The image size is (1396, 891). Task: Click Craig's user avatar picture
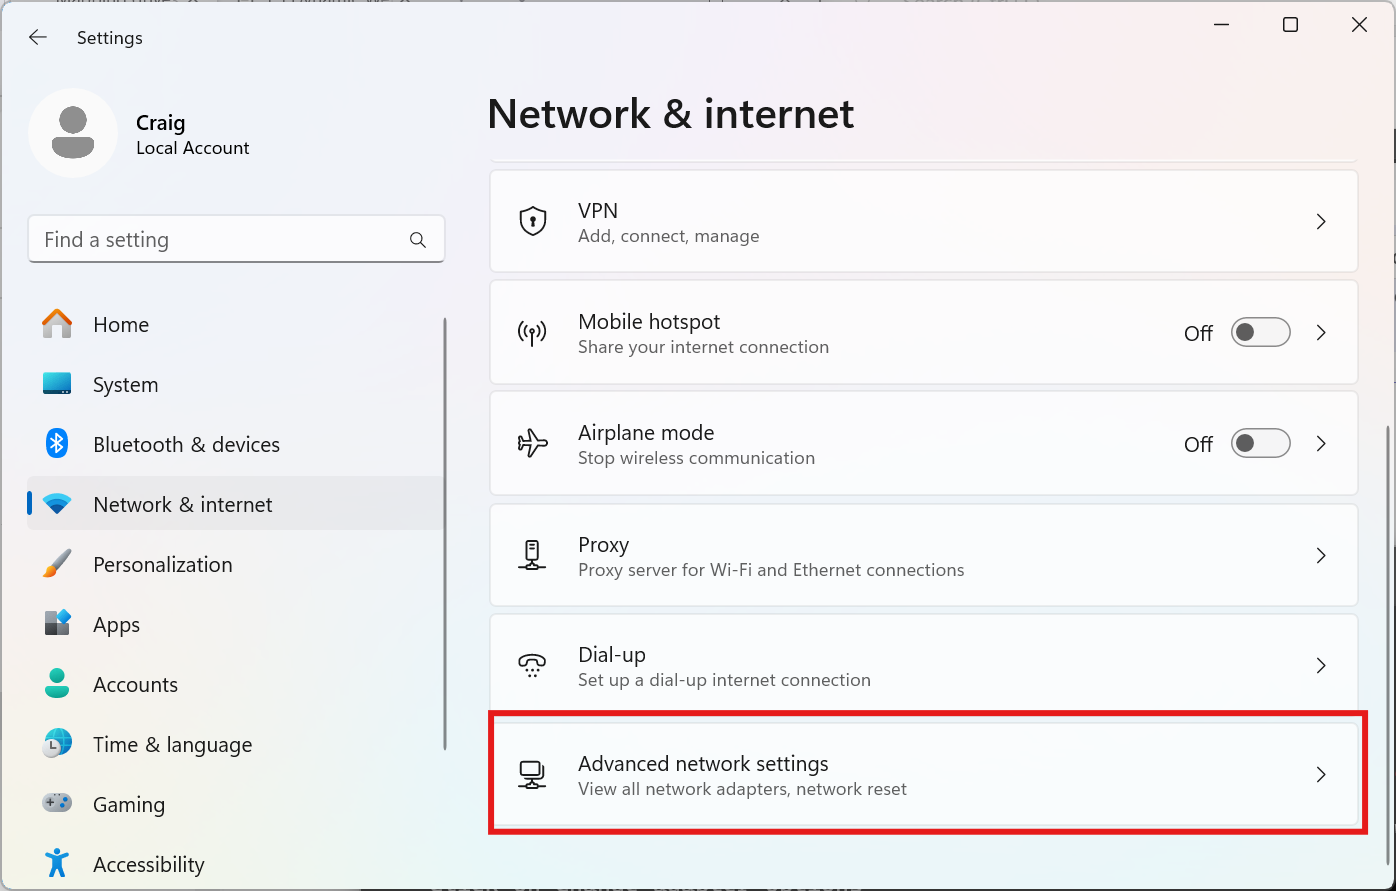tap(73, 133)
